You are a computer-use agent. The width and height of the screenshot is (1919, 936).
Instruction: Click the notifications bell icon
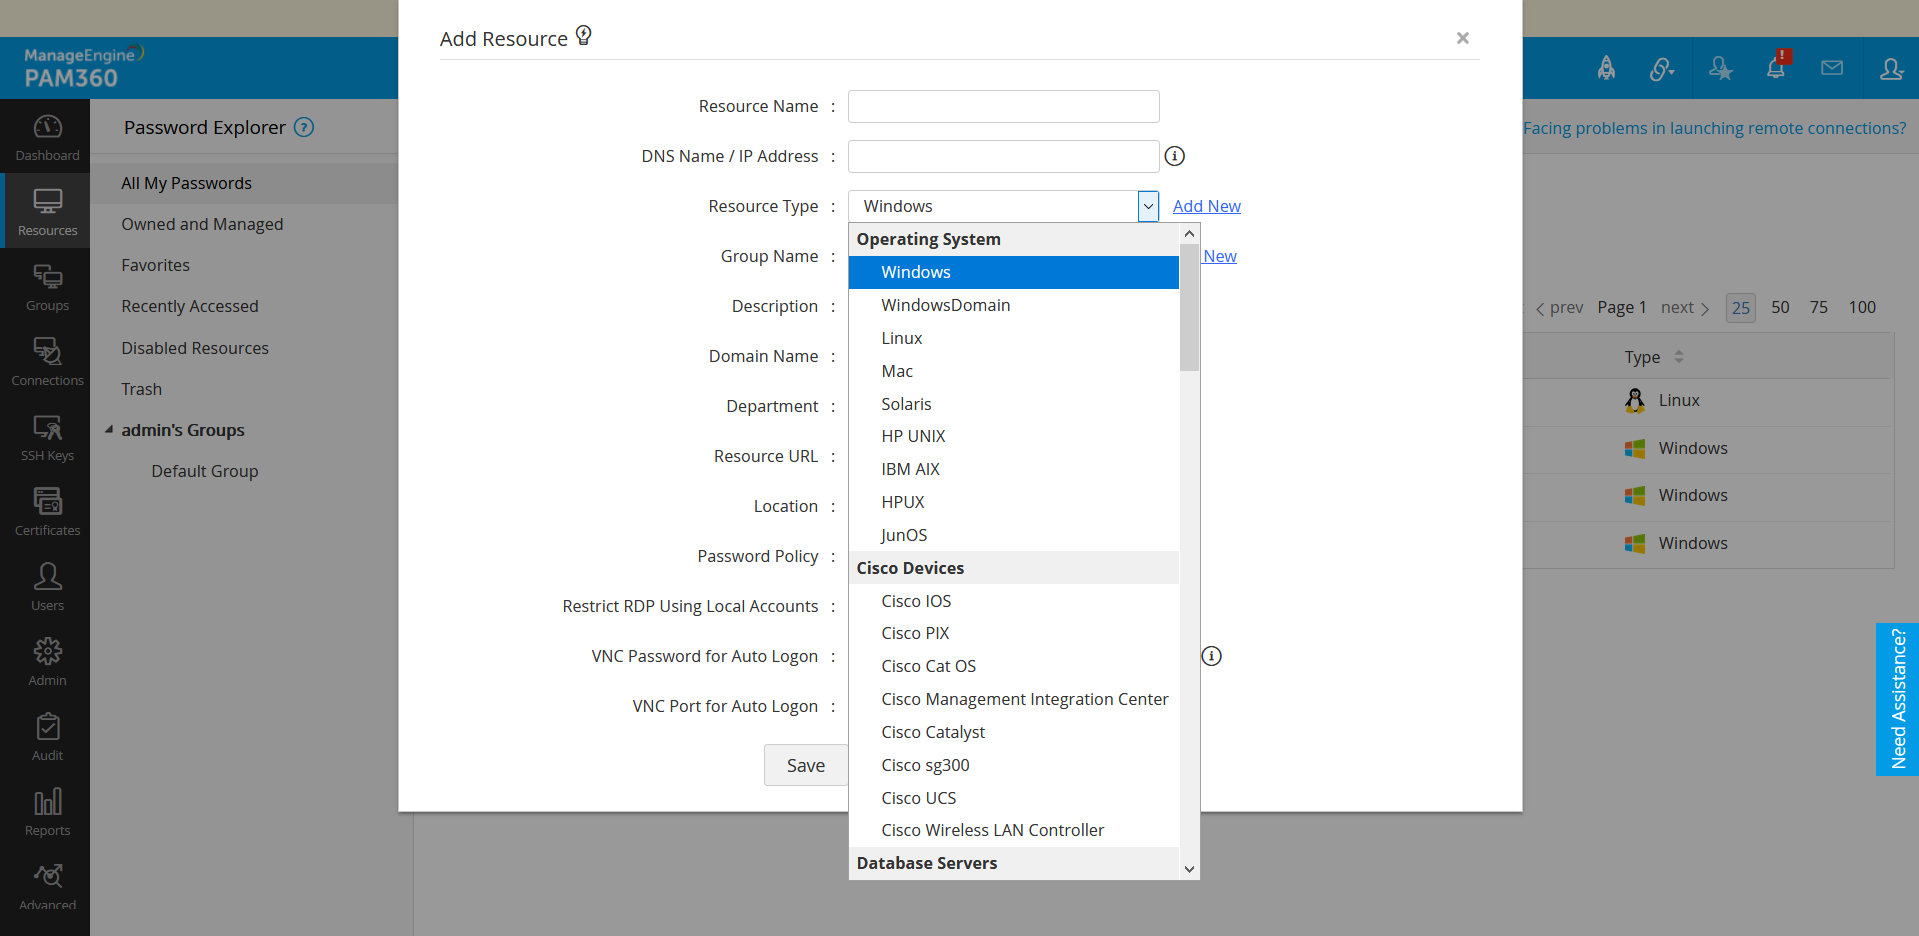click(x=1775, y=68)
